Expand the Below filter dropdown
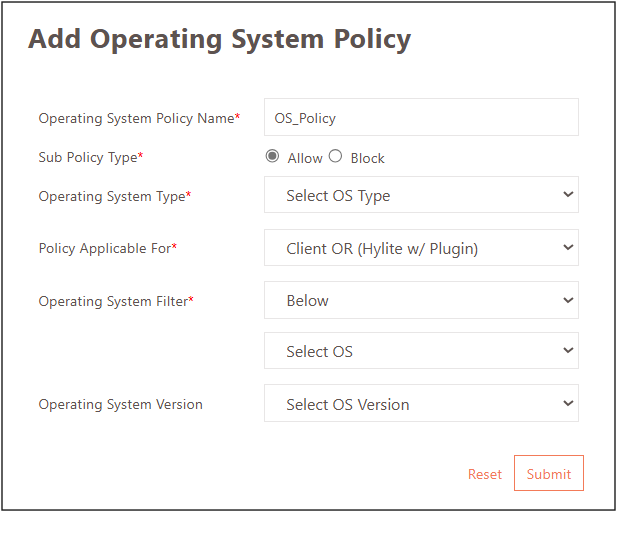Image resolution: width=619 pixels, height=538 pixels. (x=420, y=300)
